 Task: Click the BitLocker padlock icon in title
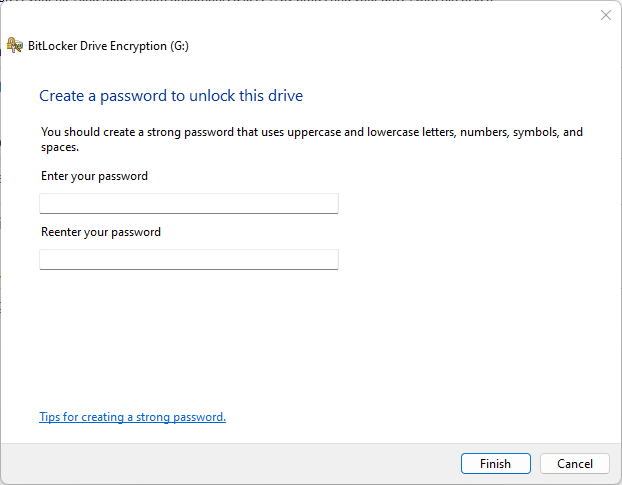tap(15, 45)
